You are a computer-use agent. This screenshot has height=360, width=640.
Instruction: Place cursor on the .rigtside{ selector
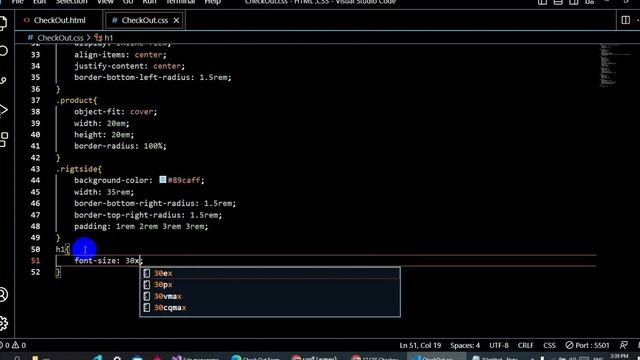pyautogui.click(x=79, y=169)
